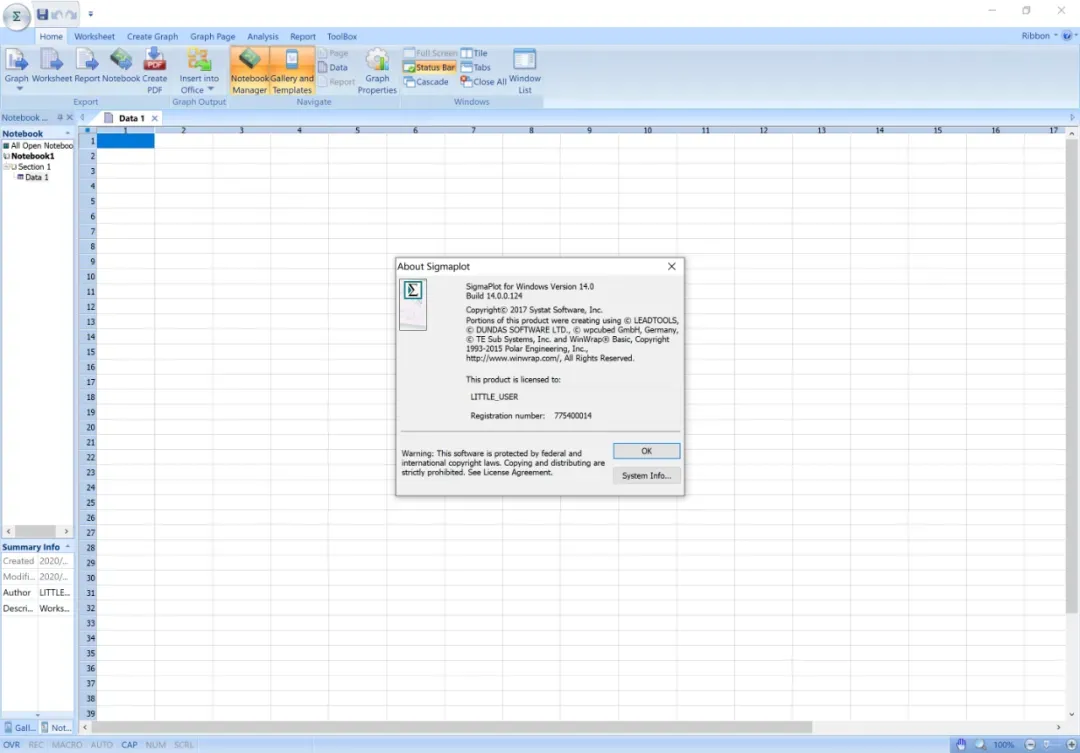Click the Tile windows option

[x=474, y=53]
